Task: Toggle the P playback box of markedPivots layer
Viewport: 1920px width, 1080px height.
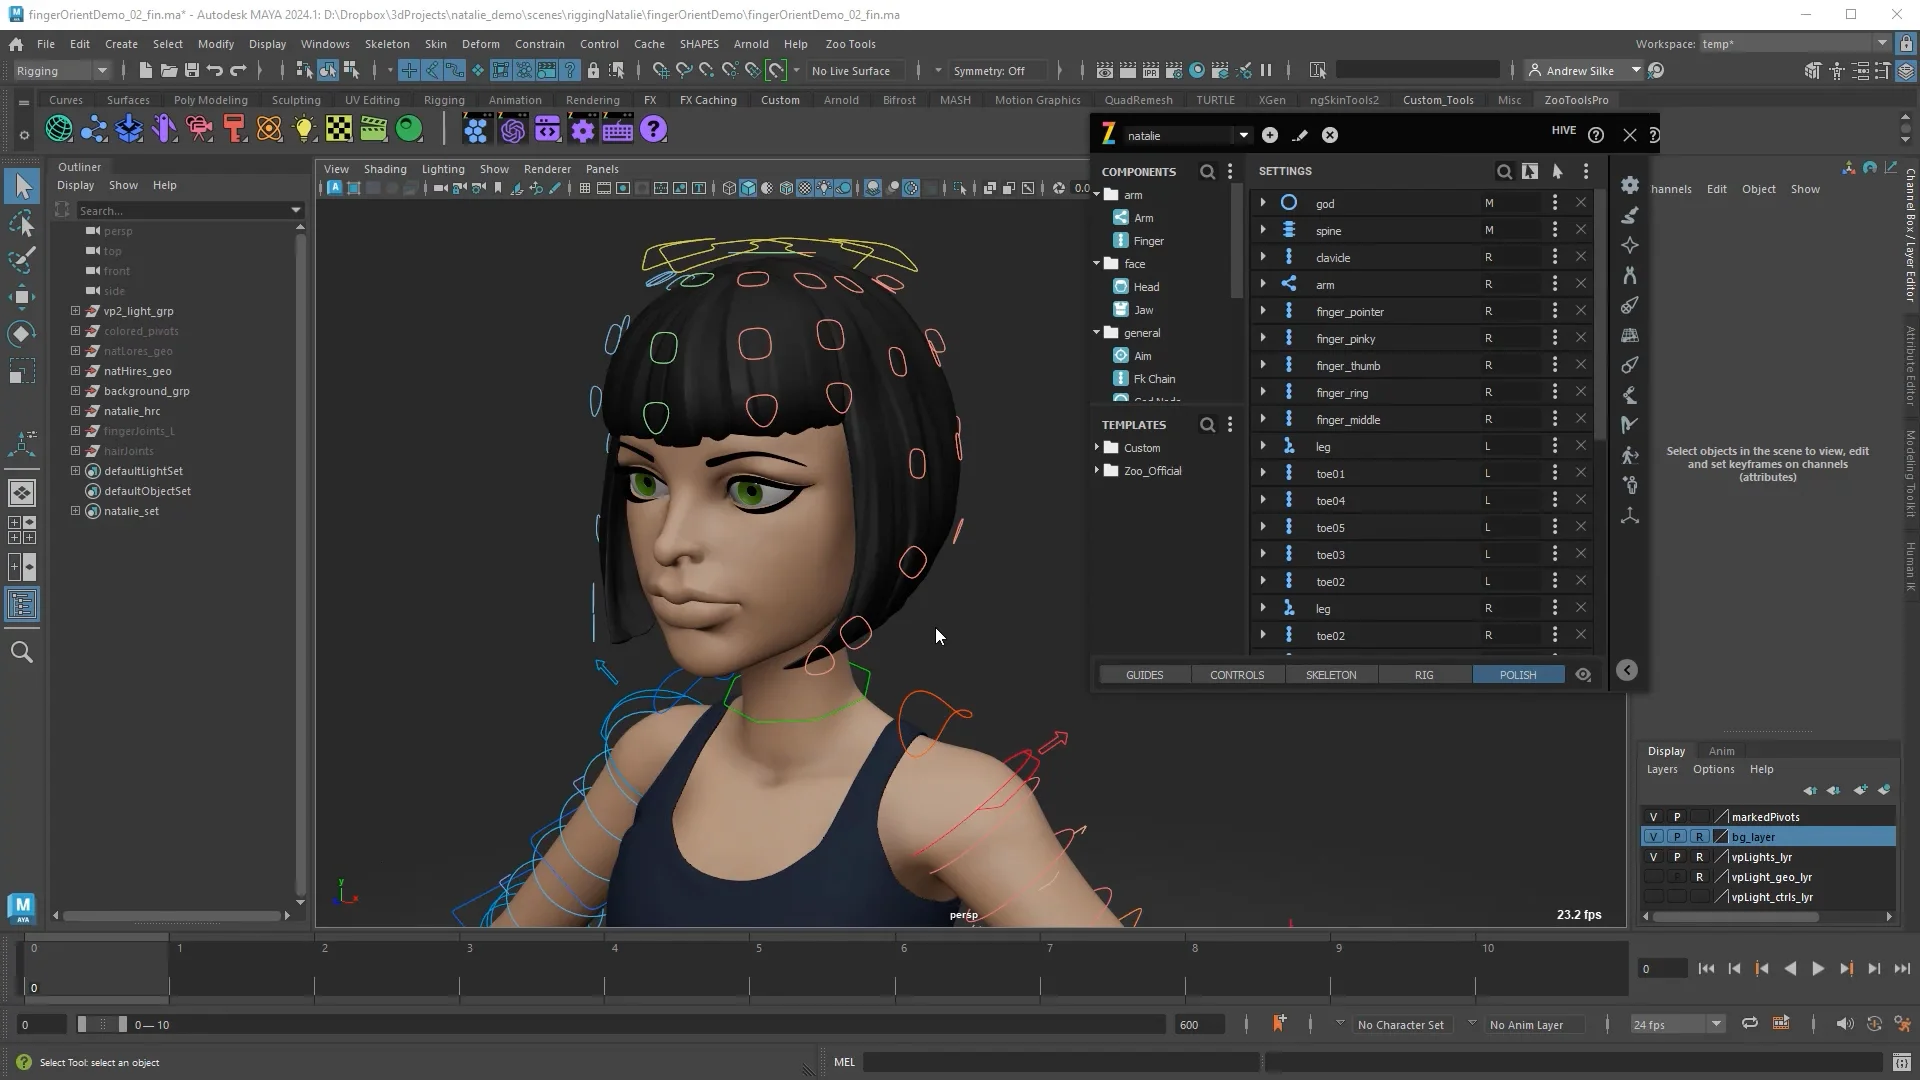Action: coord(1677,817)
